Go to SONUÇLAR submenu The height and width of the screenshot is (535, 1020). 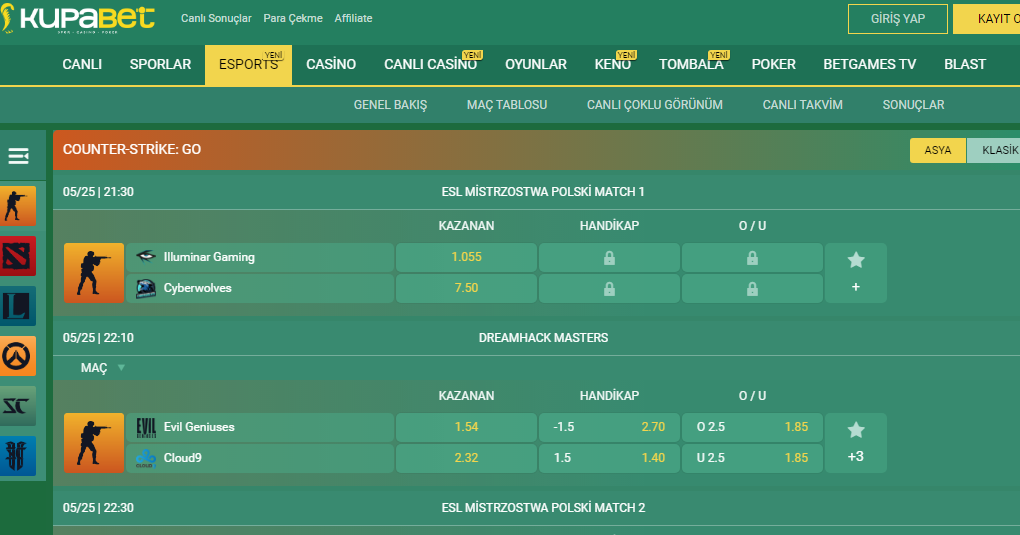[x=913, y=105]
